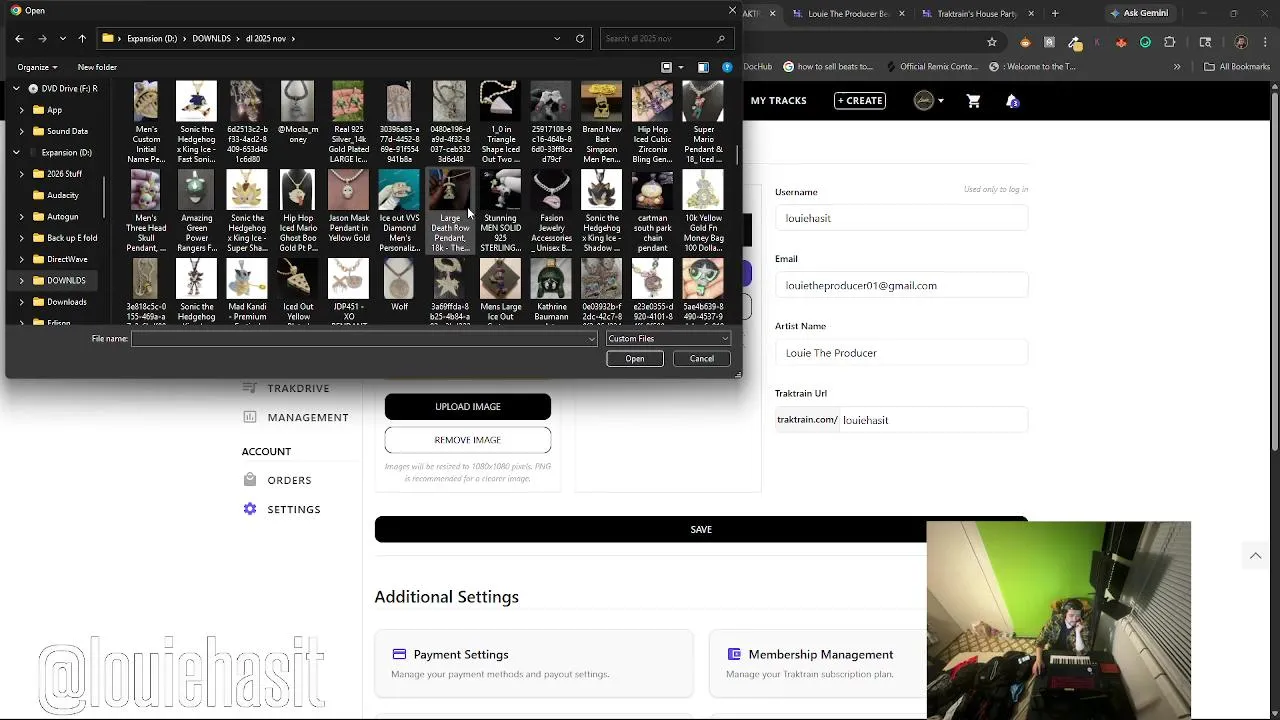The width and height of the screenshot is (1280, 720).
Task: Open Traktrain user avatar menu
Action: point(929,101)
